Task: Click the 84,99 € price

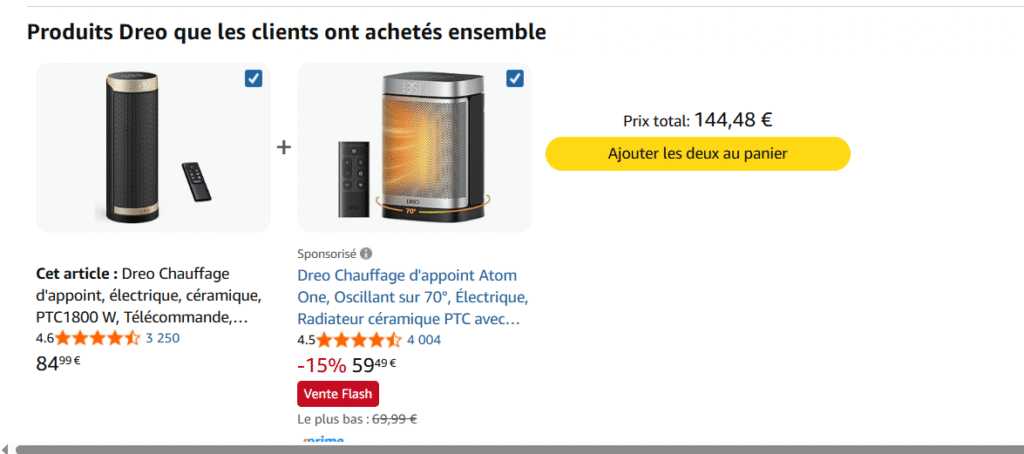Action: [x=58, y=363]
